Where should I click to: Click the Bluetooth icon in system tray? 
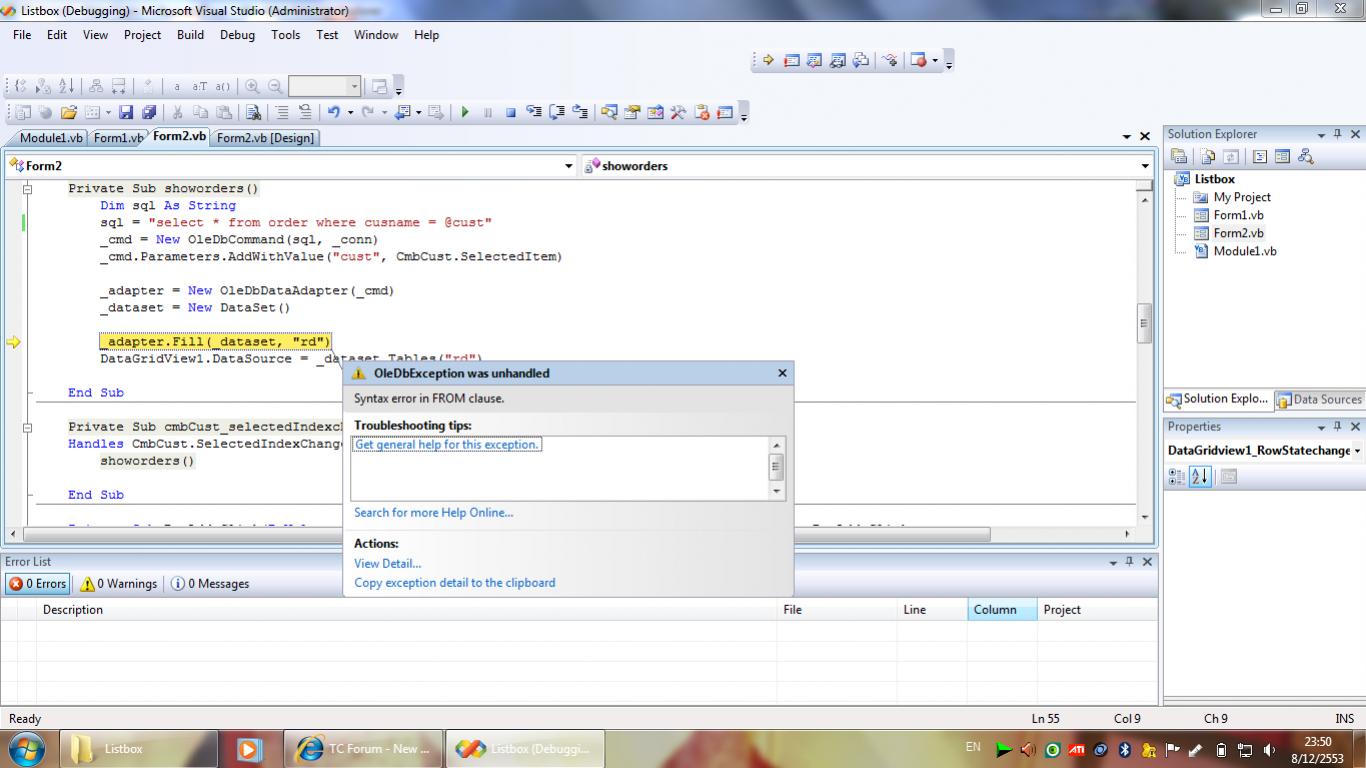[x=1124, y=749]
